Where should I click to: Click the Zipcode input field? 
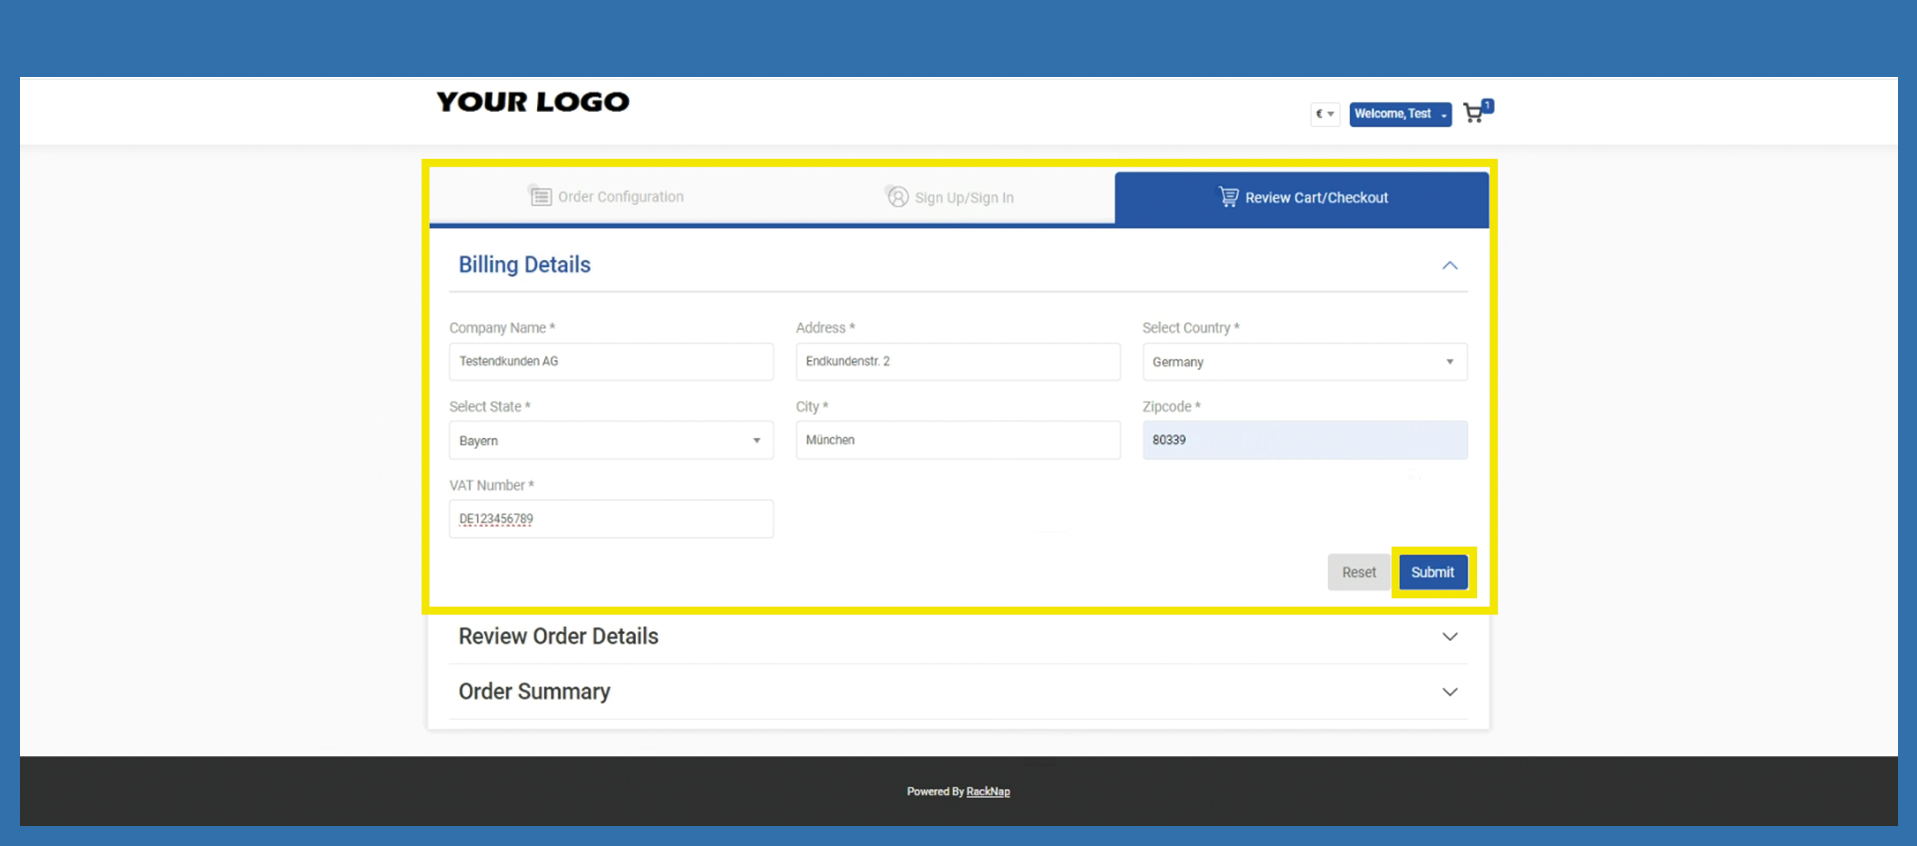[x=1304, y=440]
